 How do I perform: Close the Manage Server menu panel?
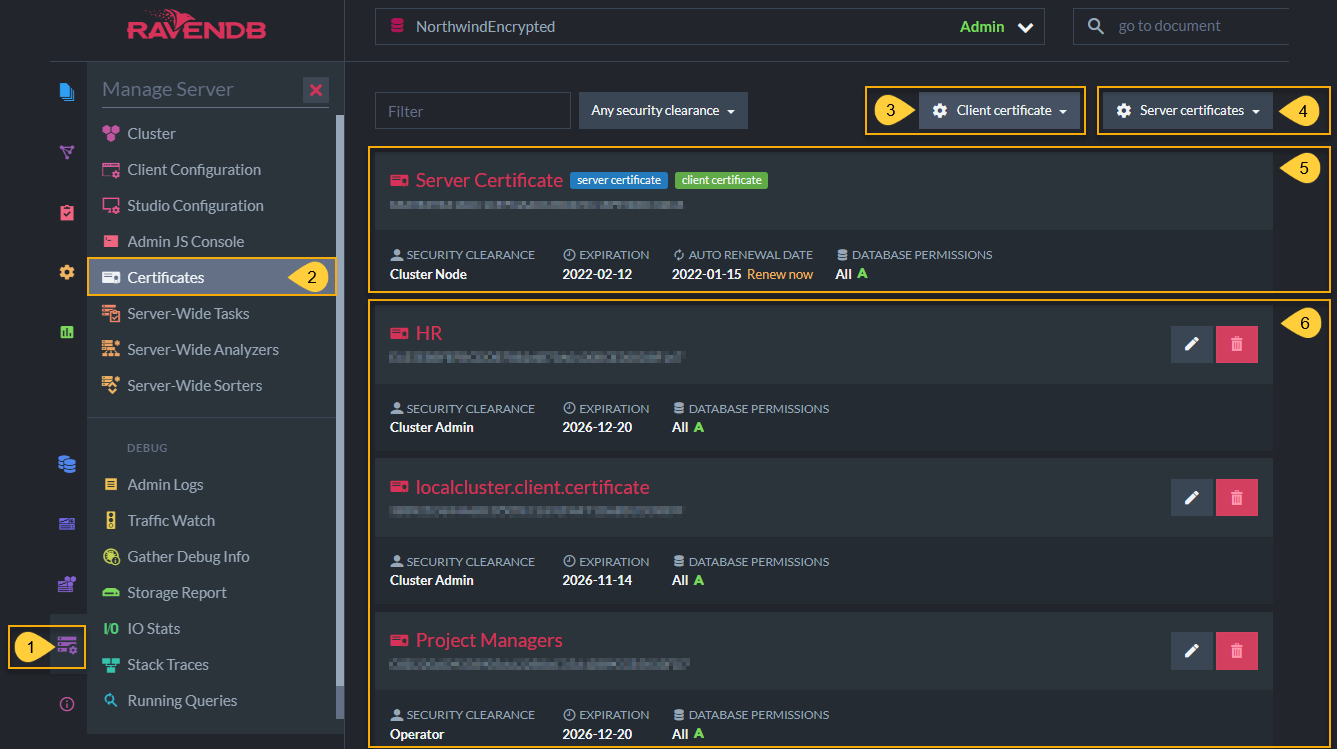coord(316,90)
